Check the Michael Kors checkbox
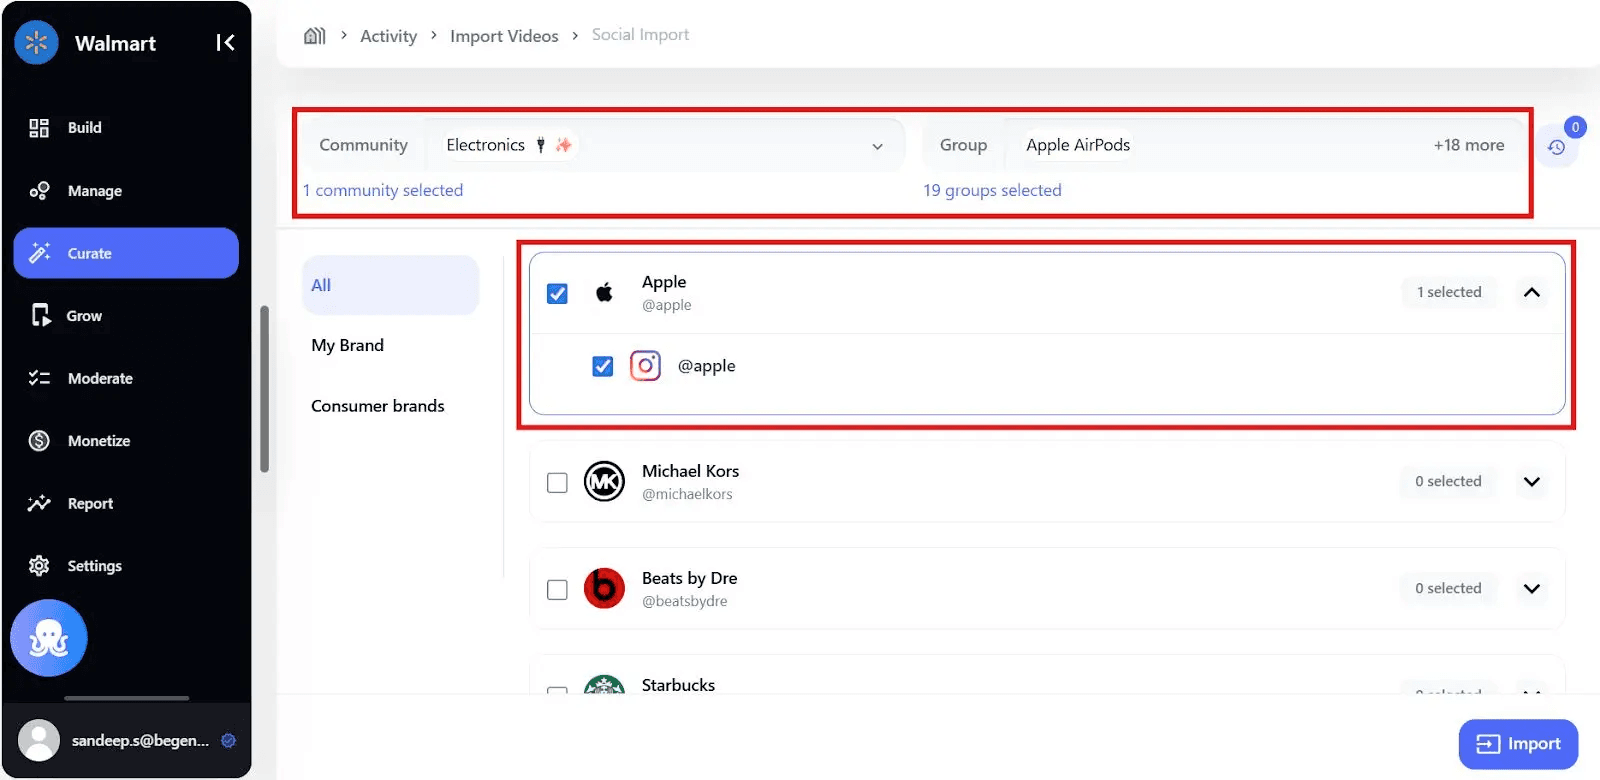The image size is (1600, 780). 557,483
